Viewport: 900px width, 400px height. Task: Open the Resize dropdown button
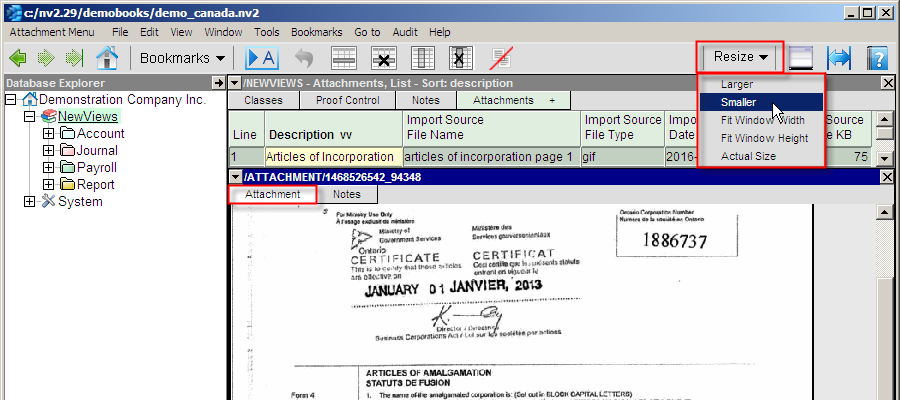click(740, 57)
